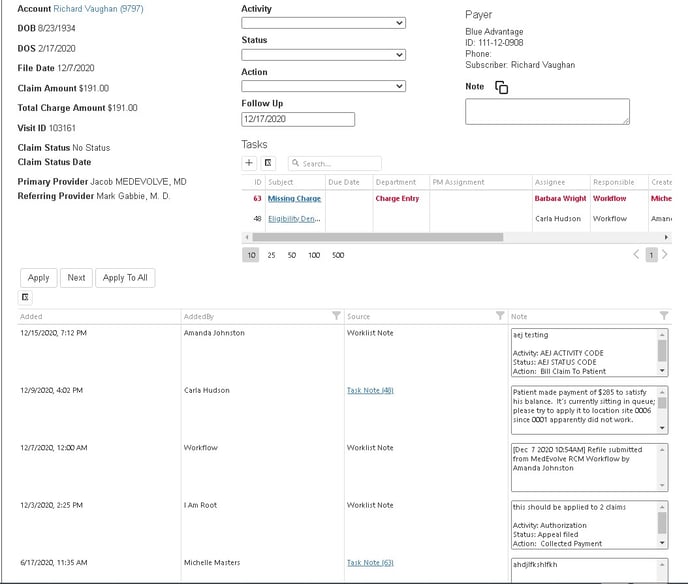Click the Follow Up date field

pos(298,120)
